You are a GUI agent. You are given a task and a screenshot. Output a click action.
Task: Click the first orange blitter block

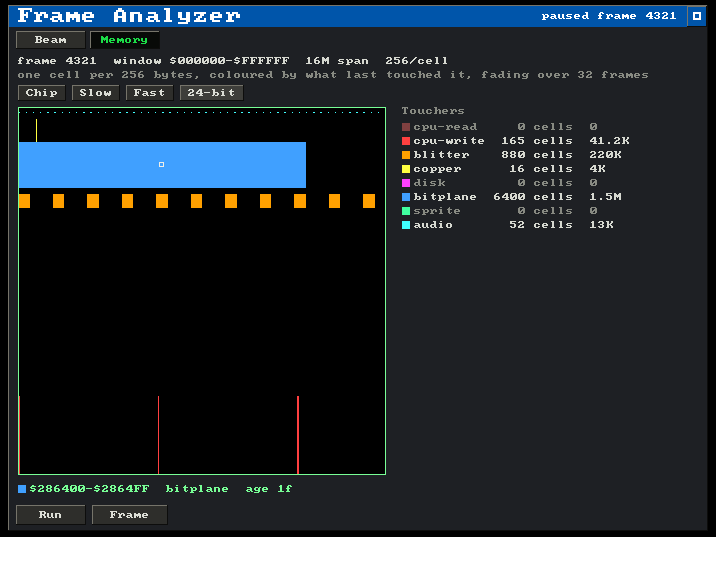24,201
